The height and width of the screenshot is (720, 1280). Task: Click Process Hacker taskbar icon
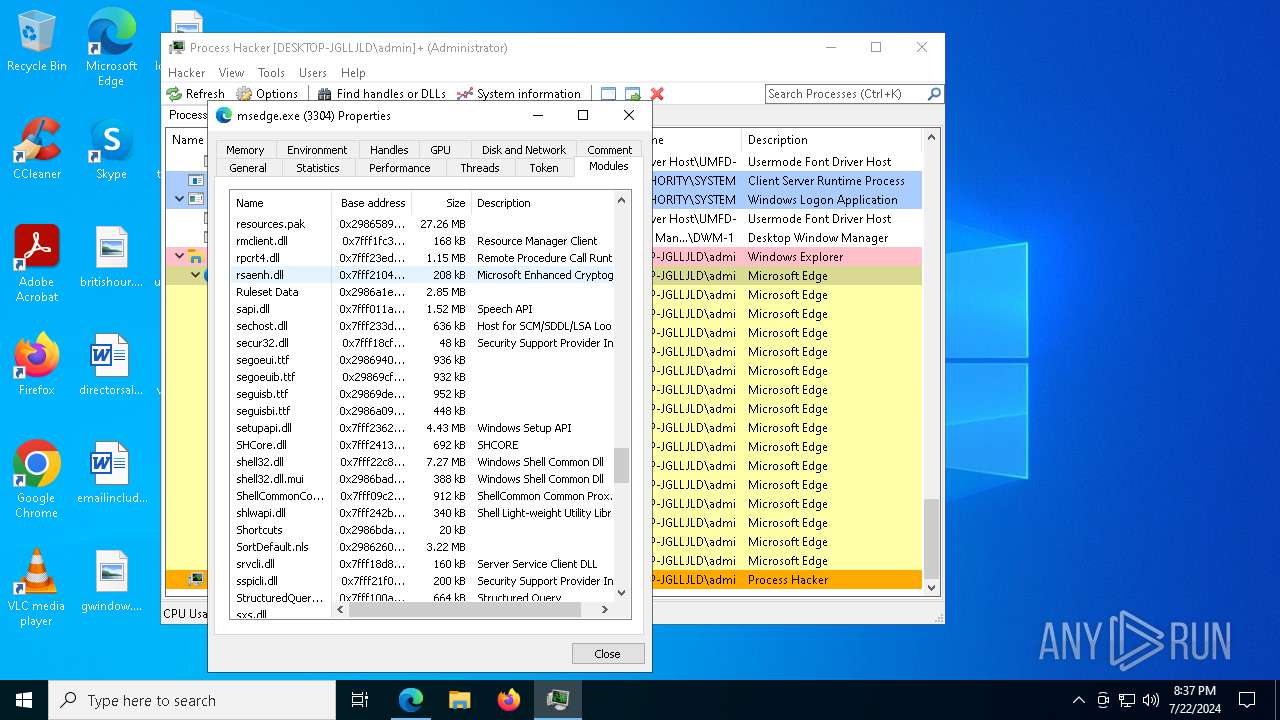tap(558, 700)
